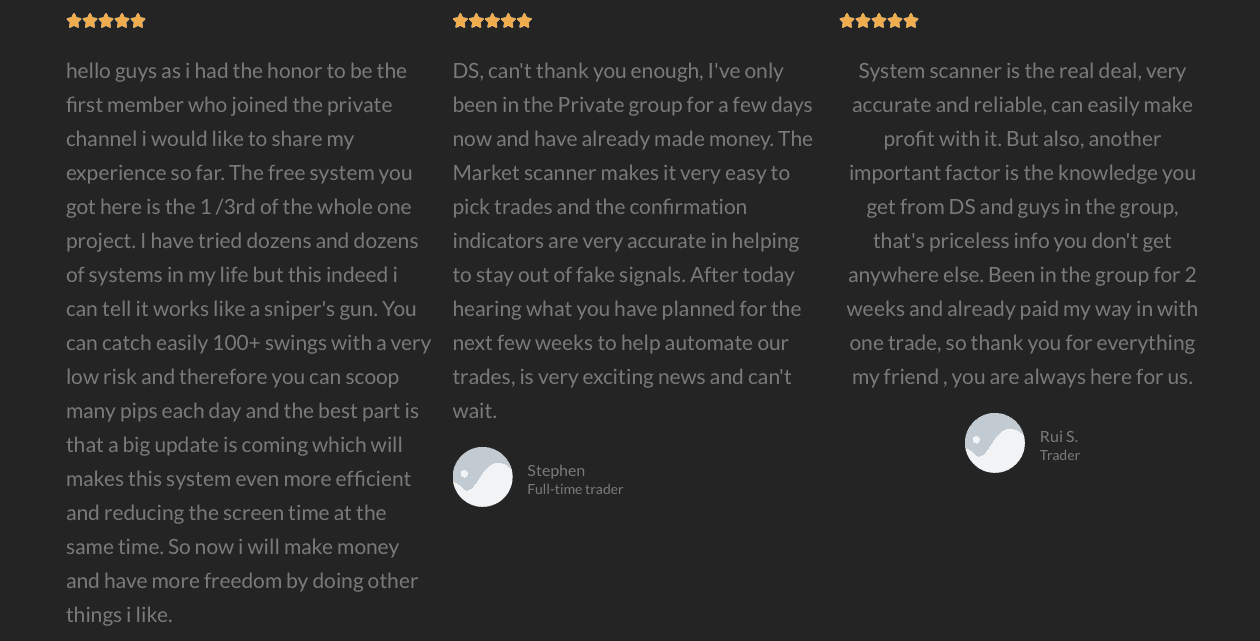Click the name "Rui S."
This screenshot has width=1260, height=641.
(1059, 436)
